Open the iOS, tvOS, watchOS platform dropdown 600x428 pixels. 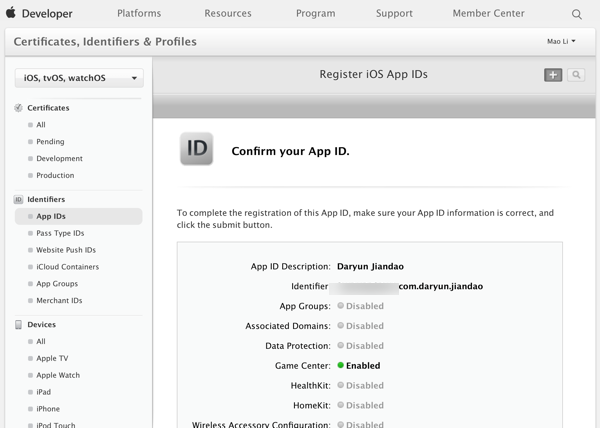point(79,78)
